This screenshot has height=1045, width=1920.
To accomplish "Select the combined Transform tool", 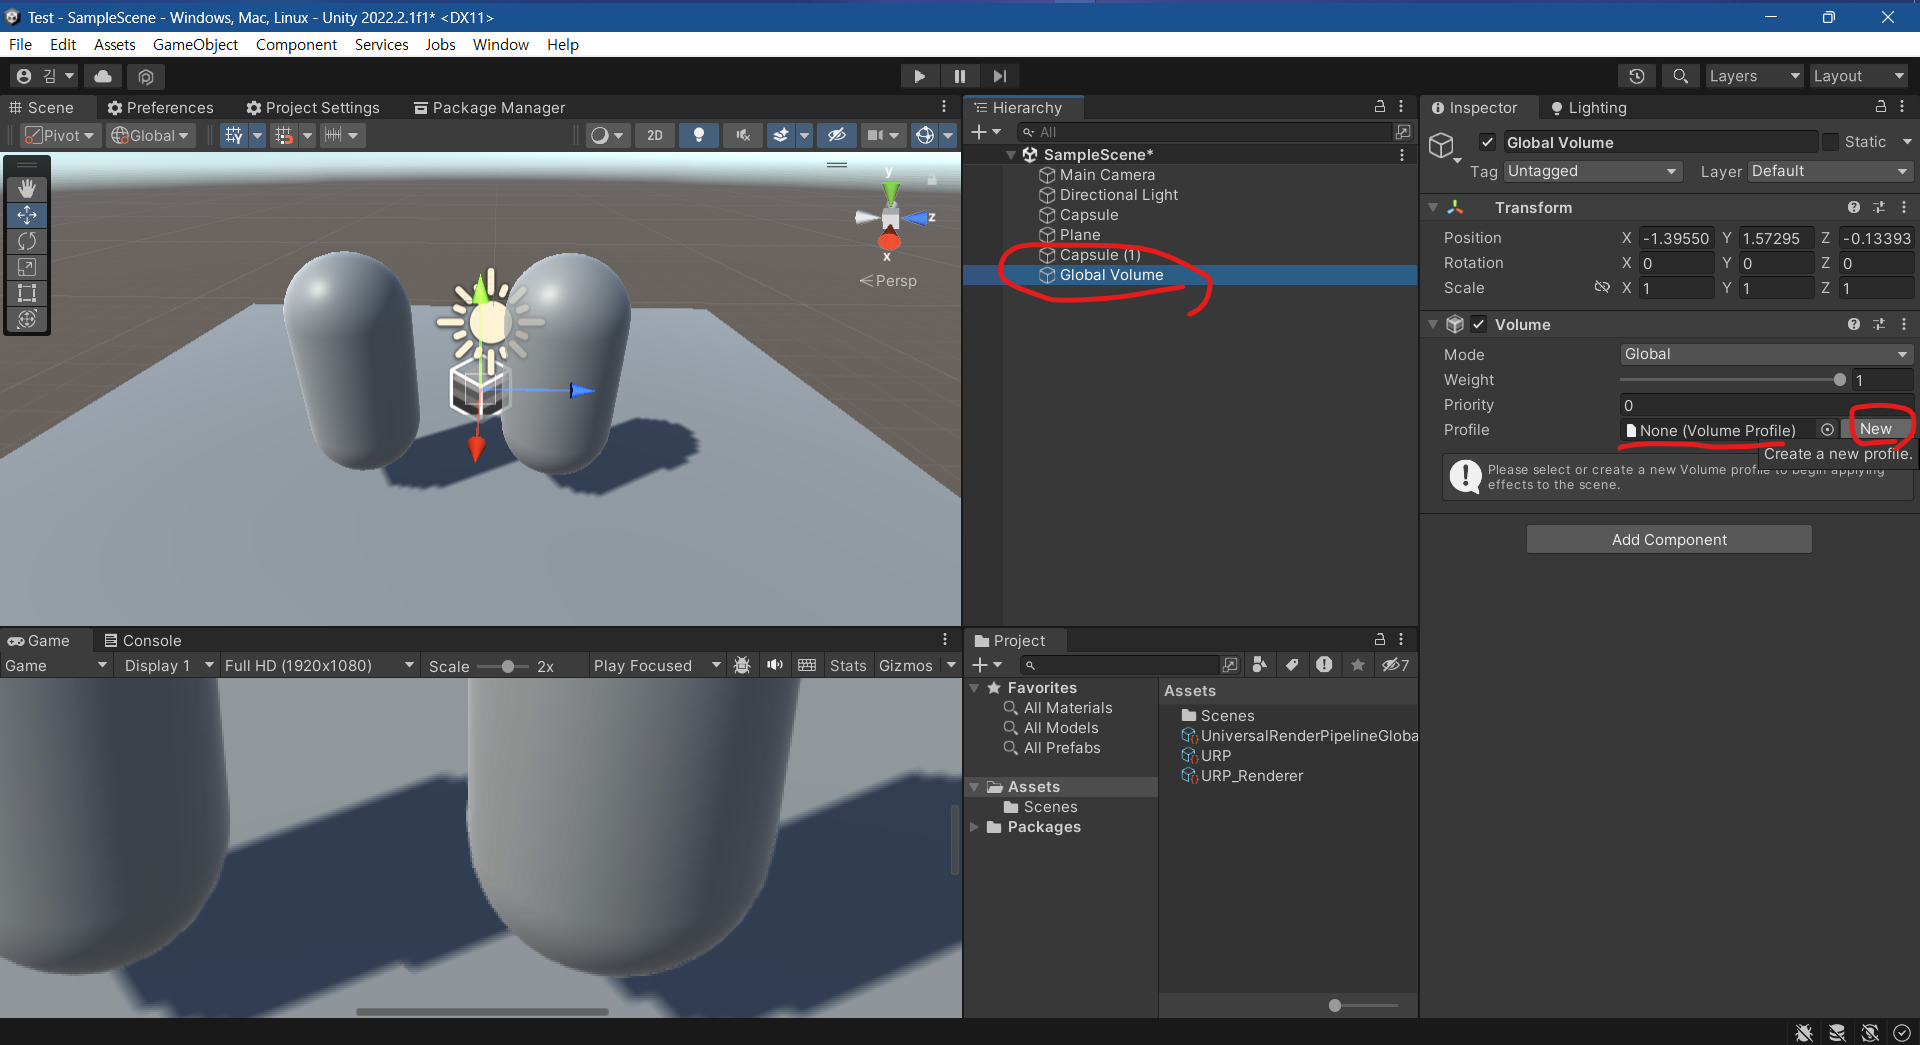I will [x=27, y=319].
